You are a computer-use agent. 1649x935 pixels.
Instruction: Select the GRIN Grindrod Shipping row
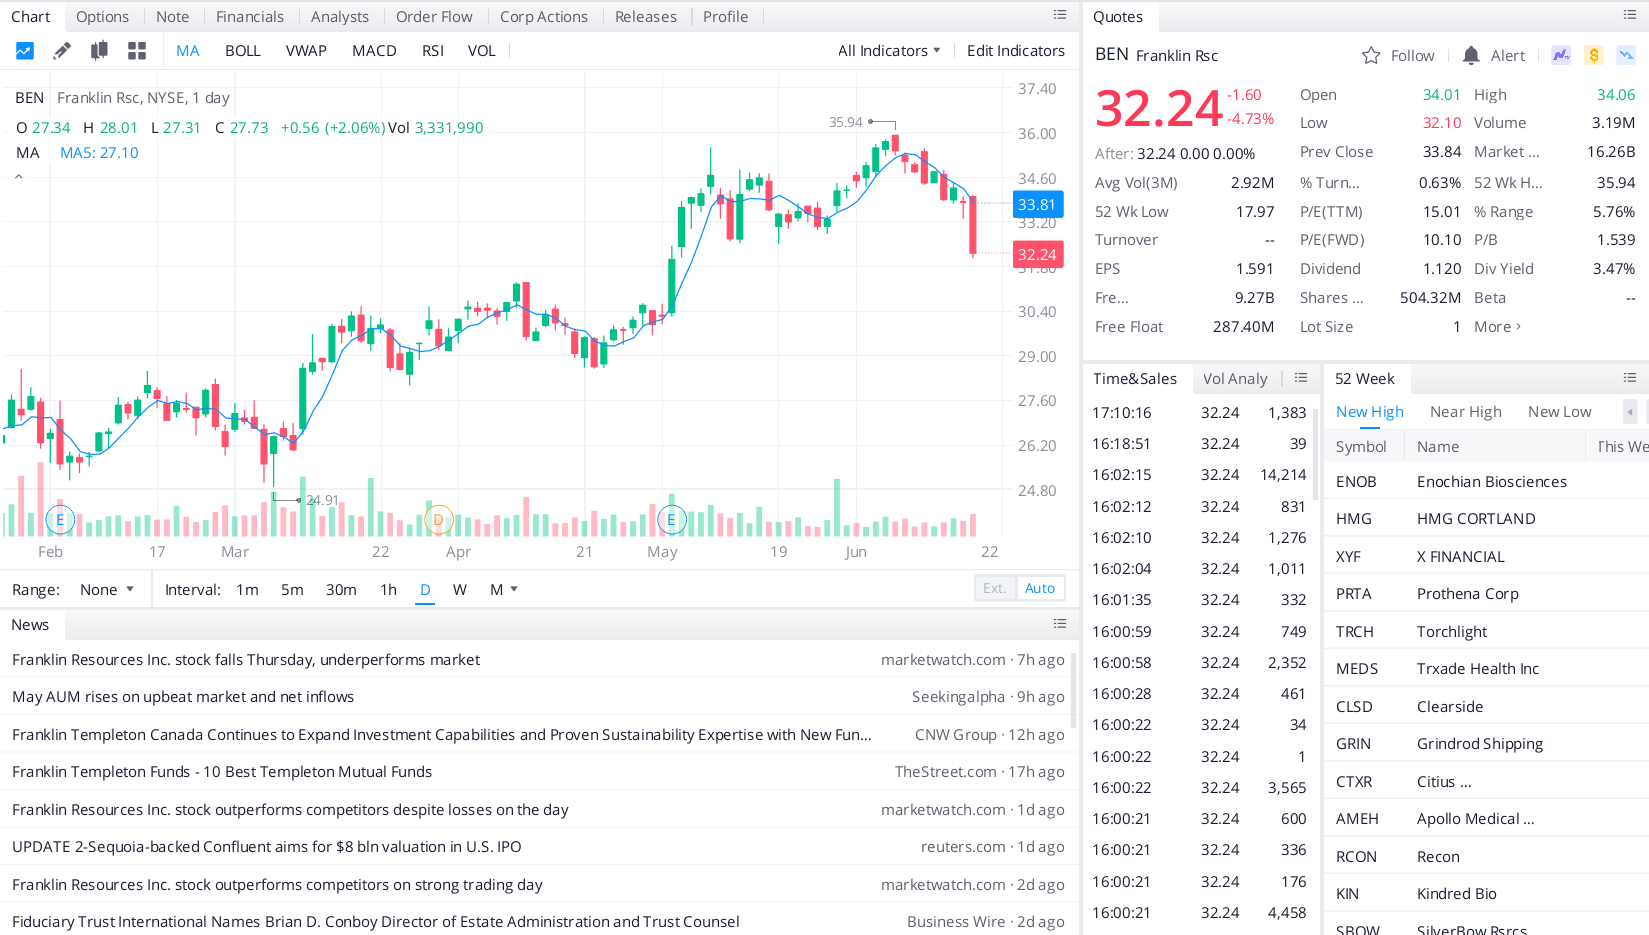pyautogui.click(x=1487, y=744)
